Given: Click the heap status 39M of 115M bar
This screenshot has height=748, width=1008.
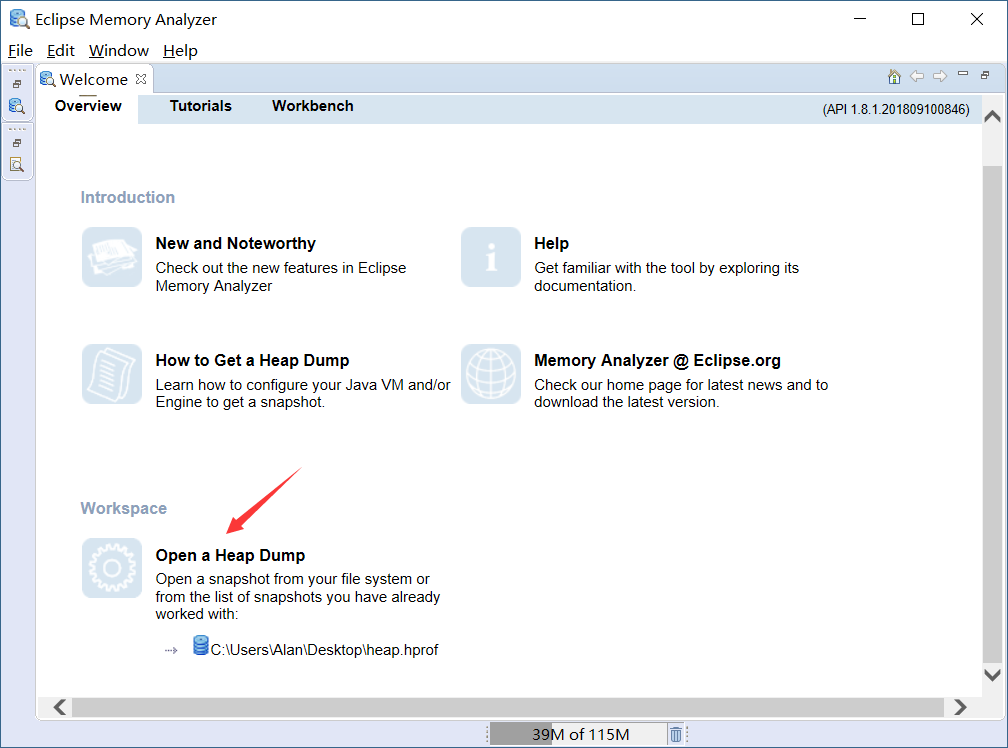Looking at the screenshot, I should click(578, 734).
